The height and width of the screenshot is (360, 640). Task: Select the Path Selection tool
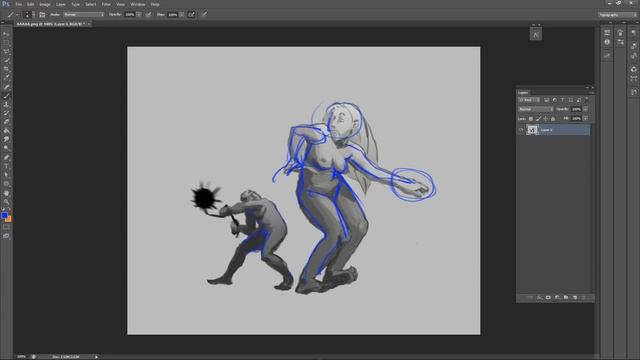point(6,175)
